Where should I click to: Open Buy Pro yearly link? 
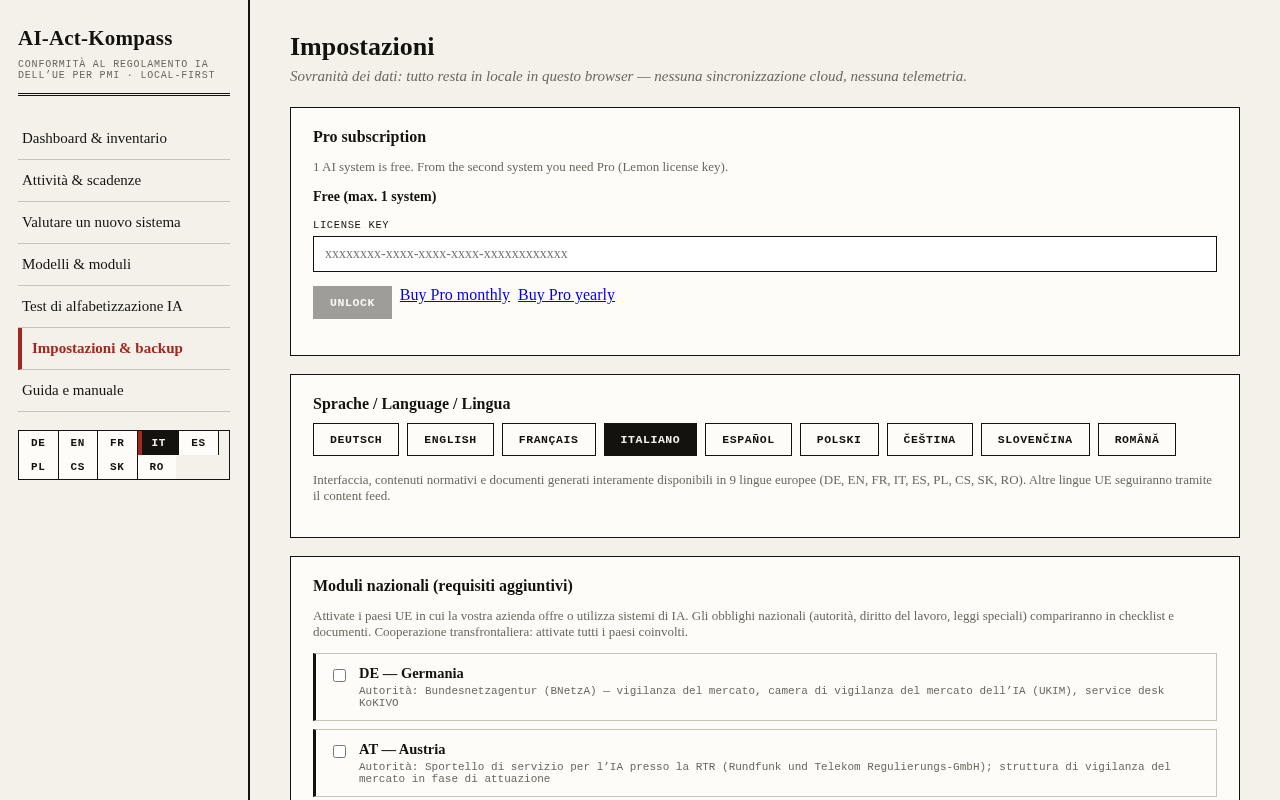pos(566,295)
